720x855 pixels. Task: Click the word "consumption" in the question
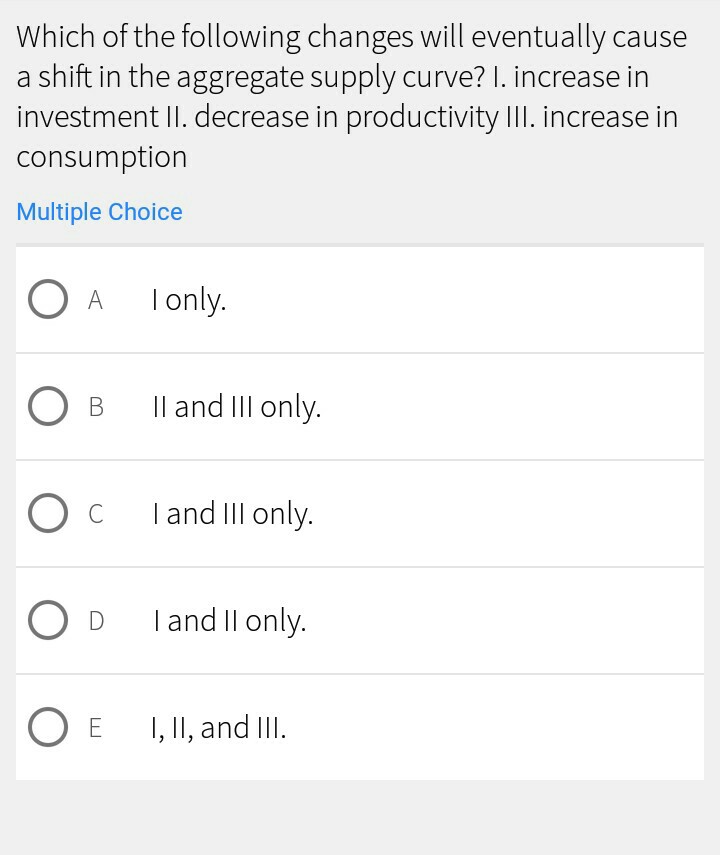[x=101, y=157]
